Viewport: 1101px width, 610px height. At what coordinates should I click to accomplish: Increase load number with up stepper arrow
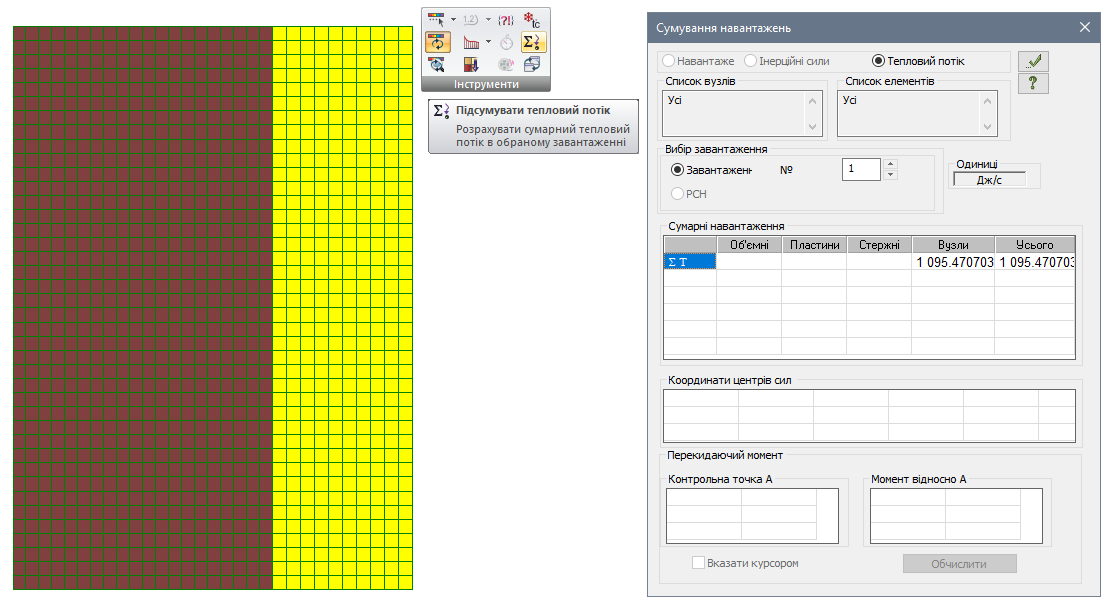[x=890, y=164]
